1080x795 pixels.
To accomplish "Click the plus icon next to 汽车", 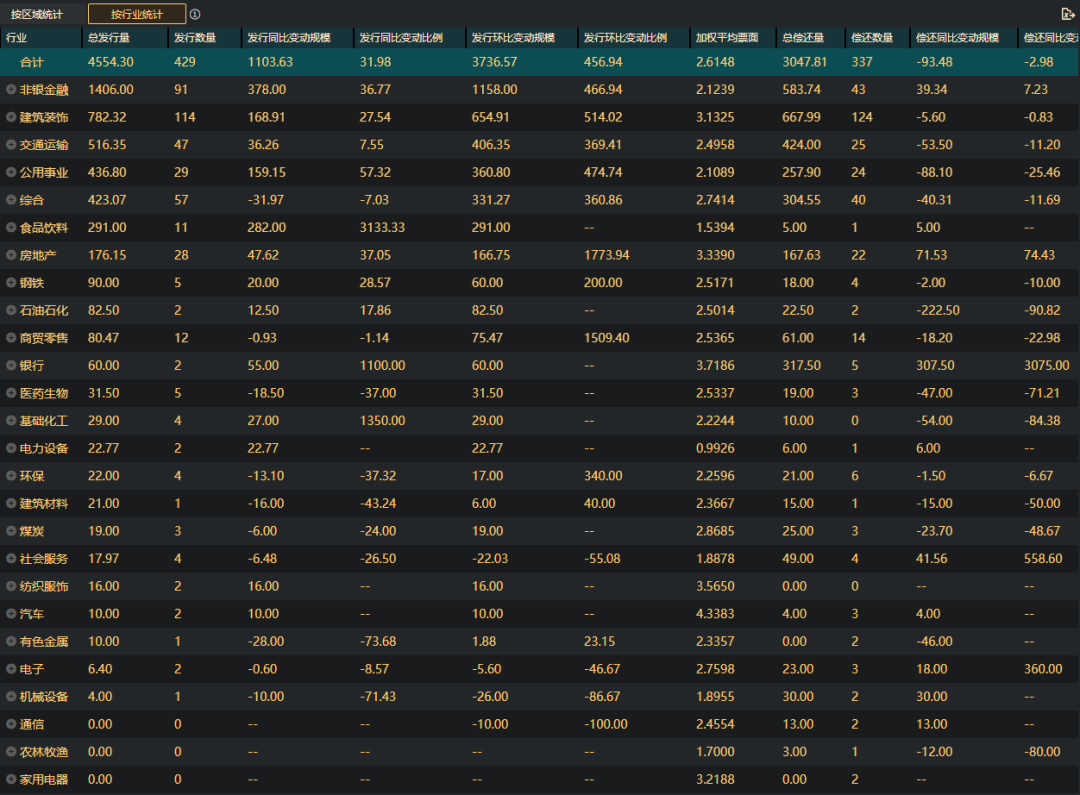I will coord(11,614).
